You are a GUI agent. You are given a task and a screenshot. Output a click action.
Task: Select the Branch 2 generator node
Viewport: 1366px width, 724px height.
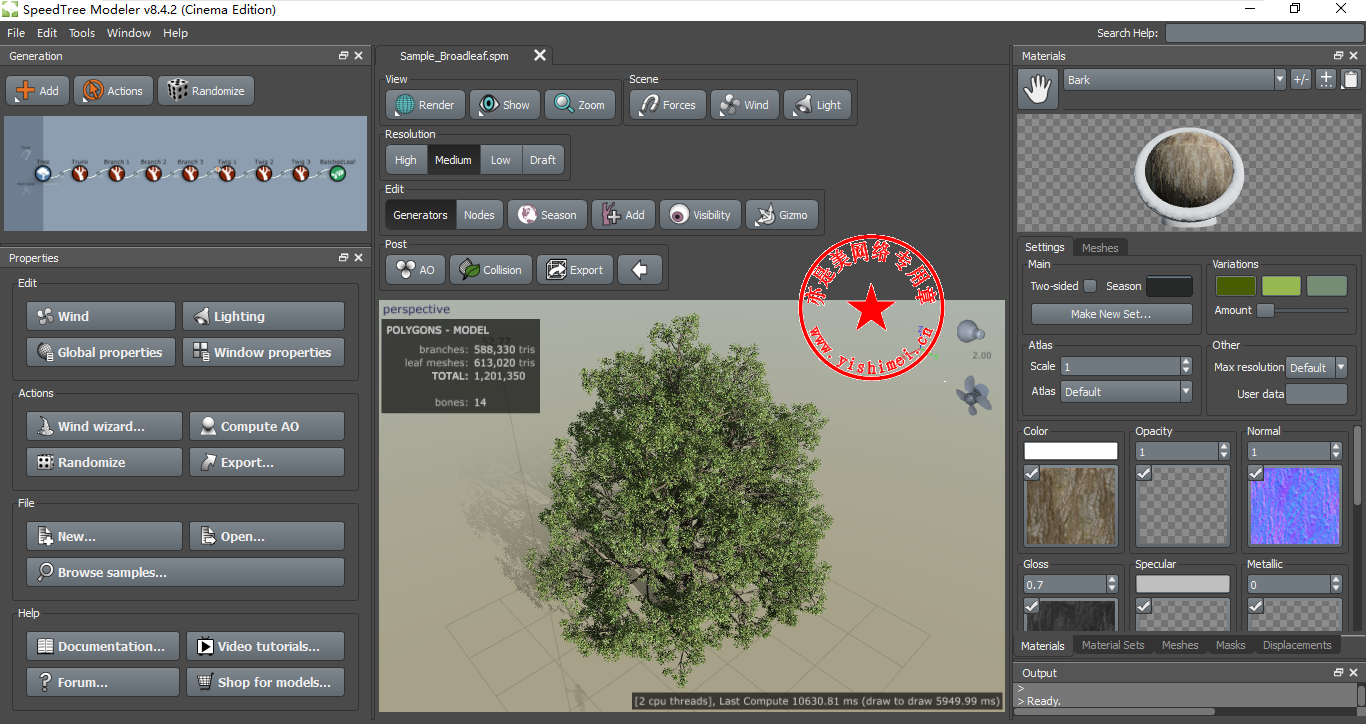pos(153,174)
